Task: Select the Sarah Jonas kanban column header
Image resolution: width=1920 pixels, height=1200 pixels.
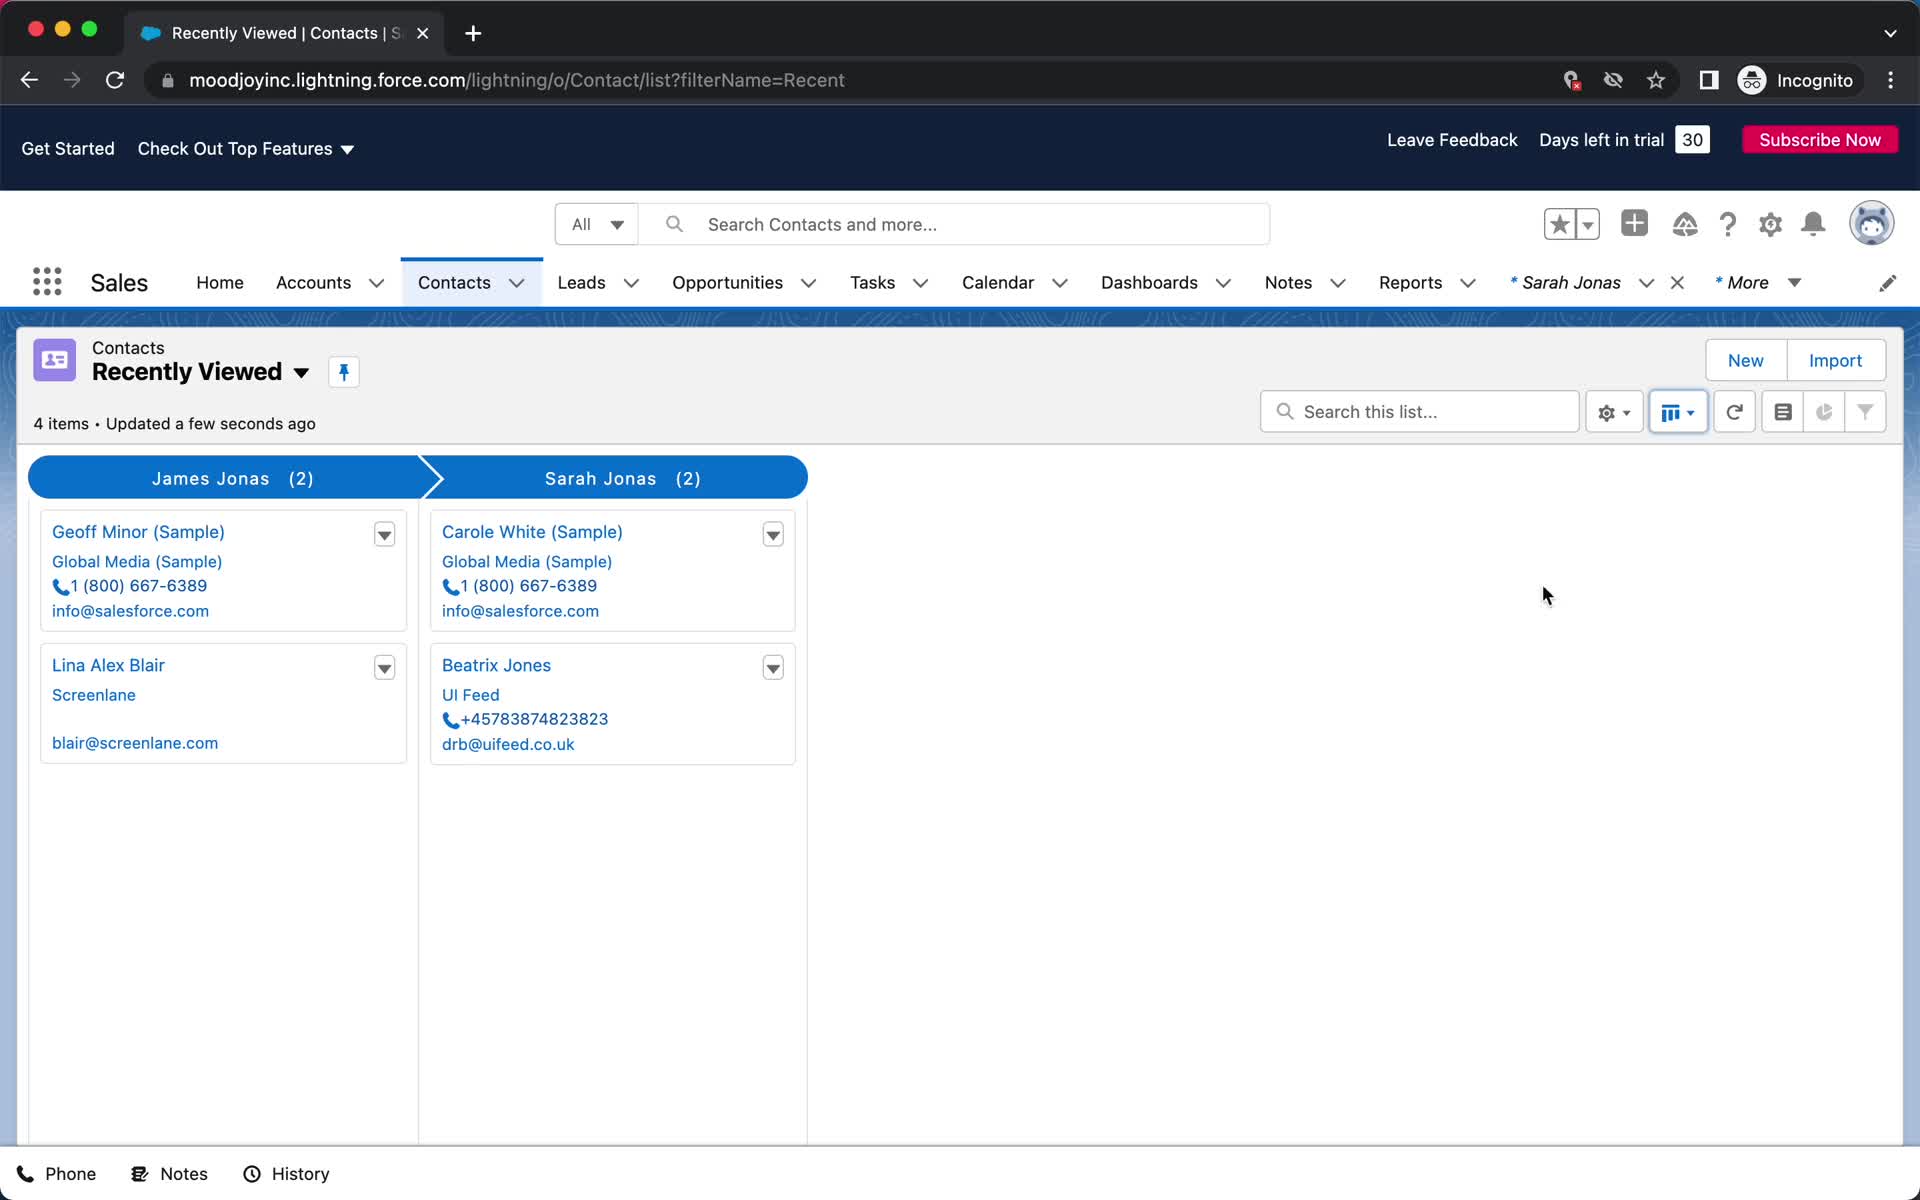Action: pos(622,478)
